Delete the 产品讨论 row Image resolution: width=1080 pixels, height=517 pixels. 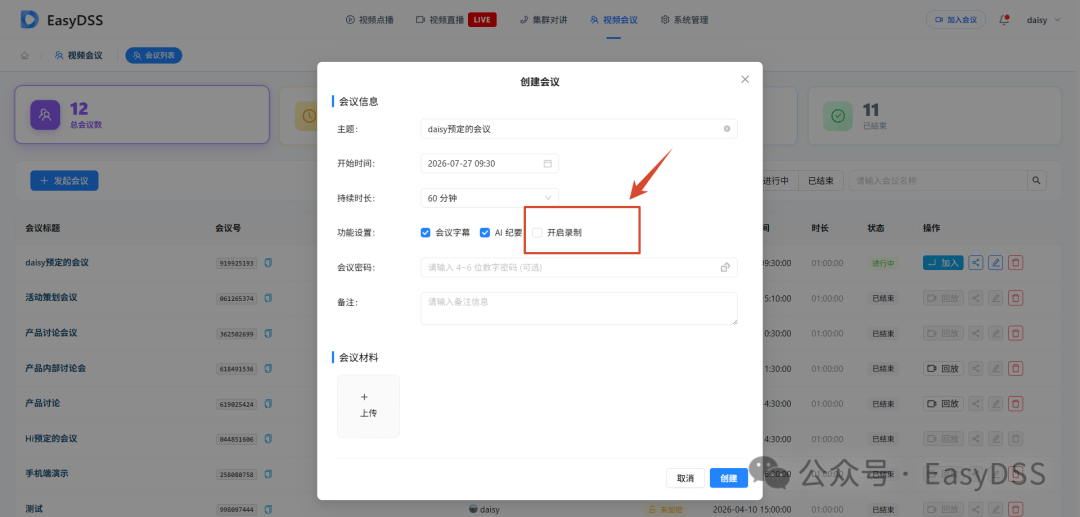coord(1015,403)
